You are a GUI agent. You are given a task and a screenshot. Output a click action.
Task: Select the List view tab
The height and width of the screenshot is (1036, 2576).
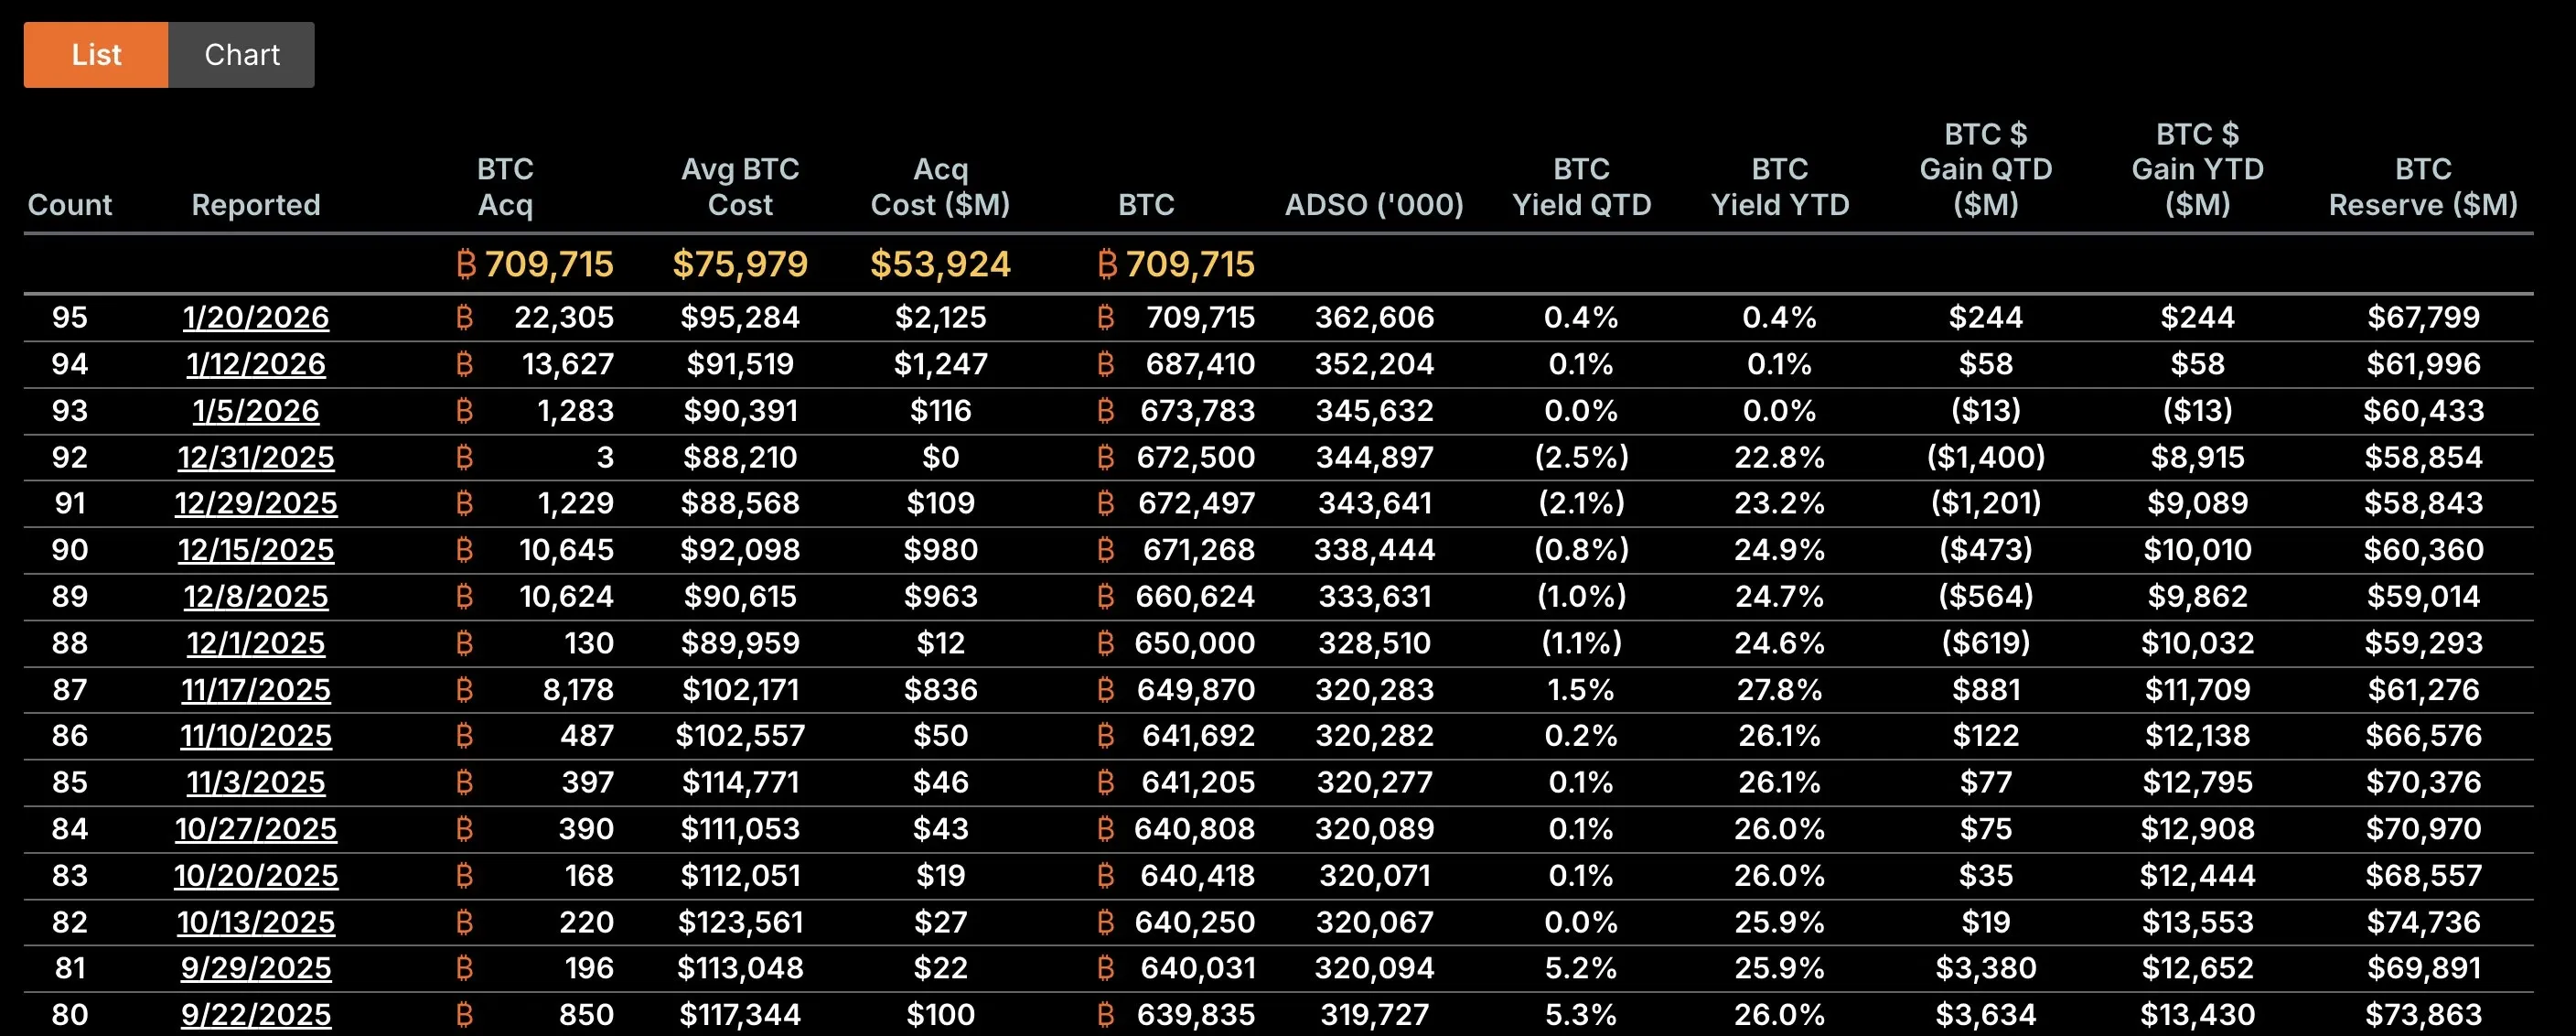pyautogui.click(x=95, y=55)
